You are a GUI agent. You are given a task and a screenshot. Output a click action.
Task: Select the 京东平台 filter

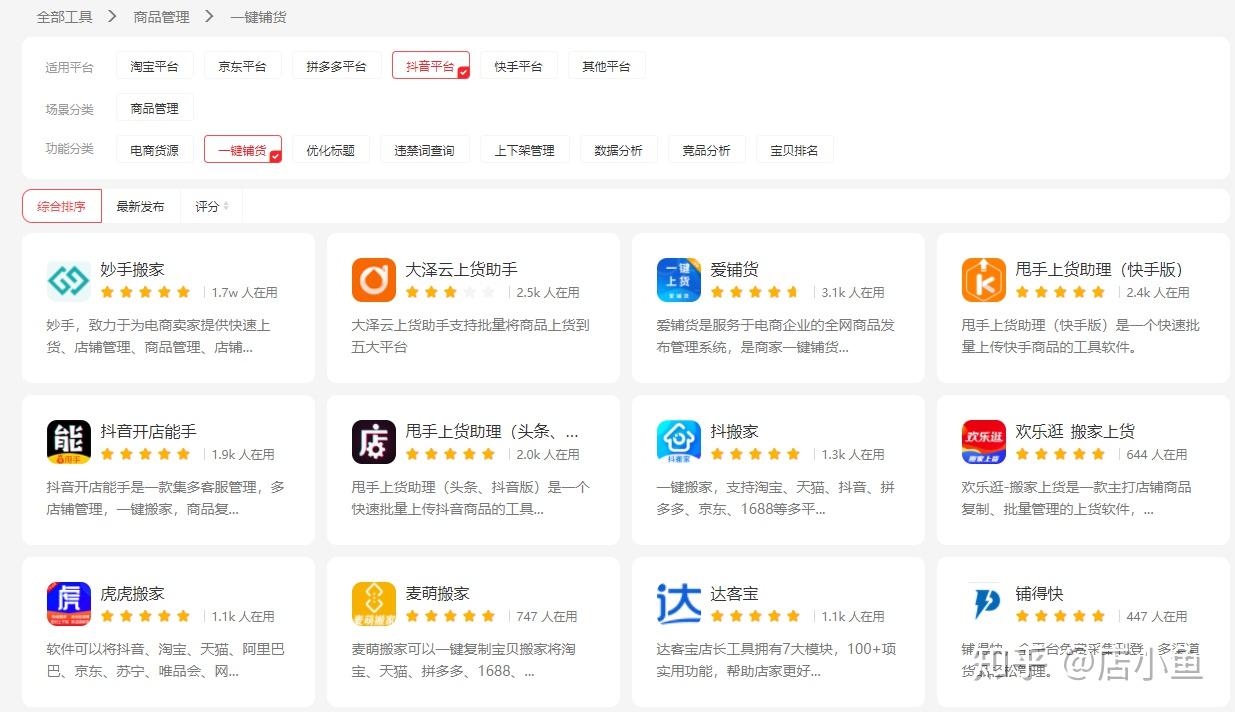(243, 66)
